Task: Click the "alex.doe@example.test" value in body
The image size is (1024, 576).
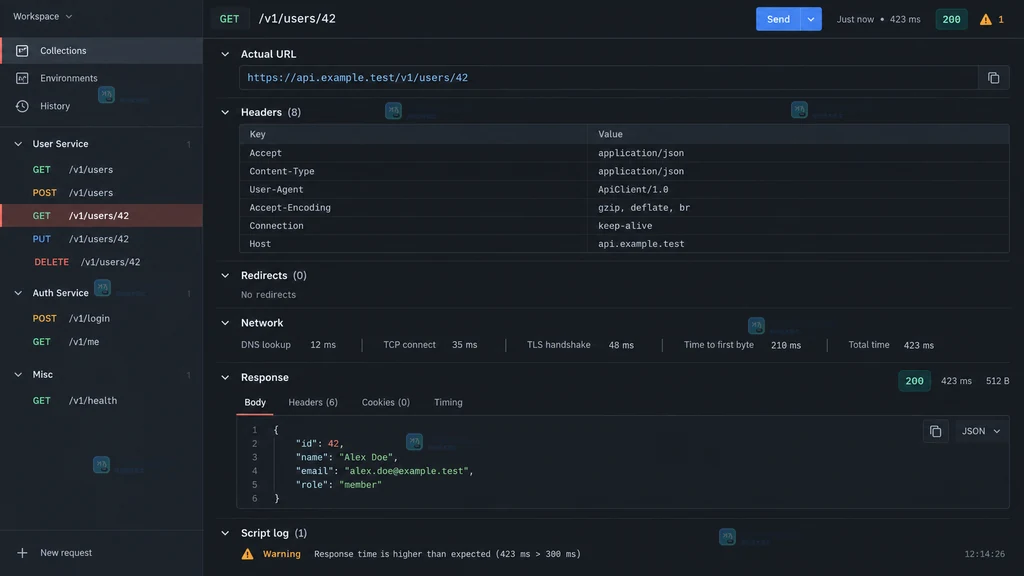Action: (x=406, y=471)
